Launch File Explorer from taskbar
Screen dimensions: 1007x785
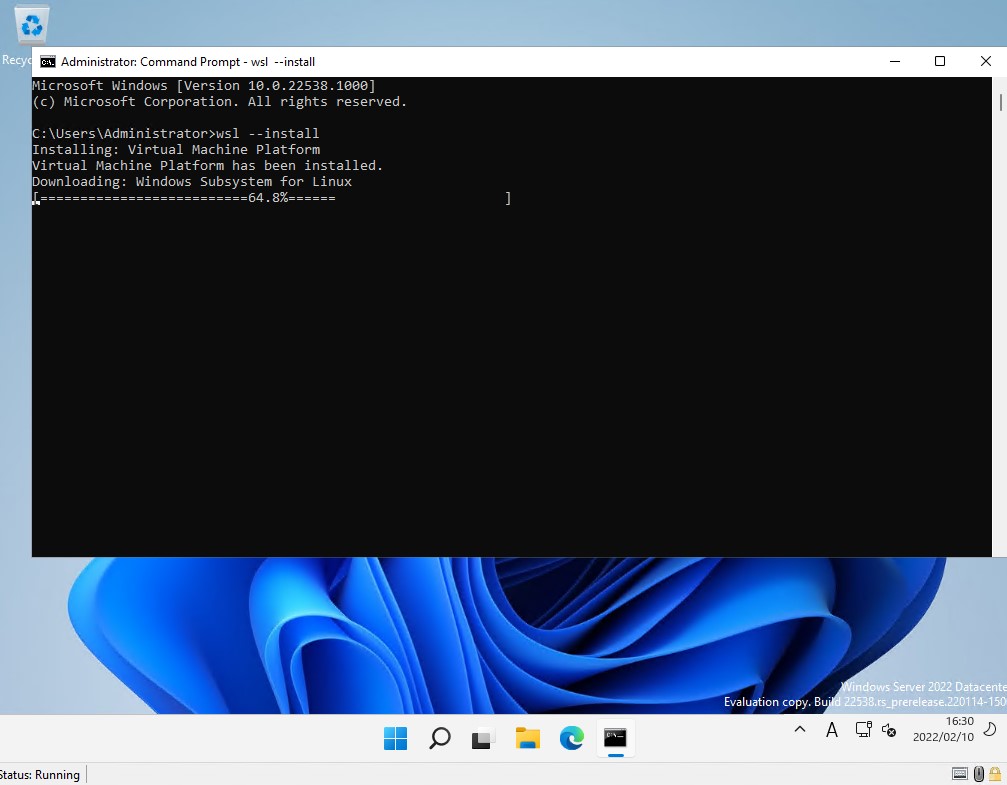pos(527,738)
